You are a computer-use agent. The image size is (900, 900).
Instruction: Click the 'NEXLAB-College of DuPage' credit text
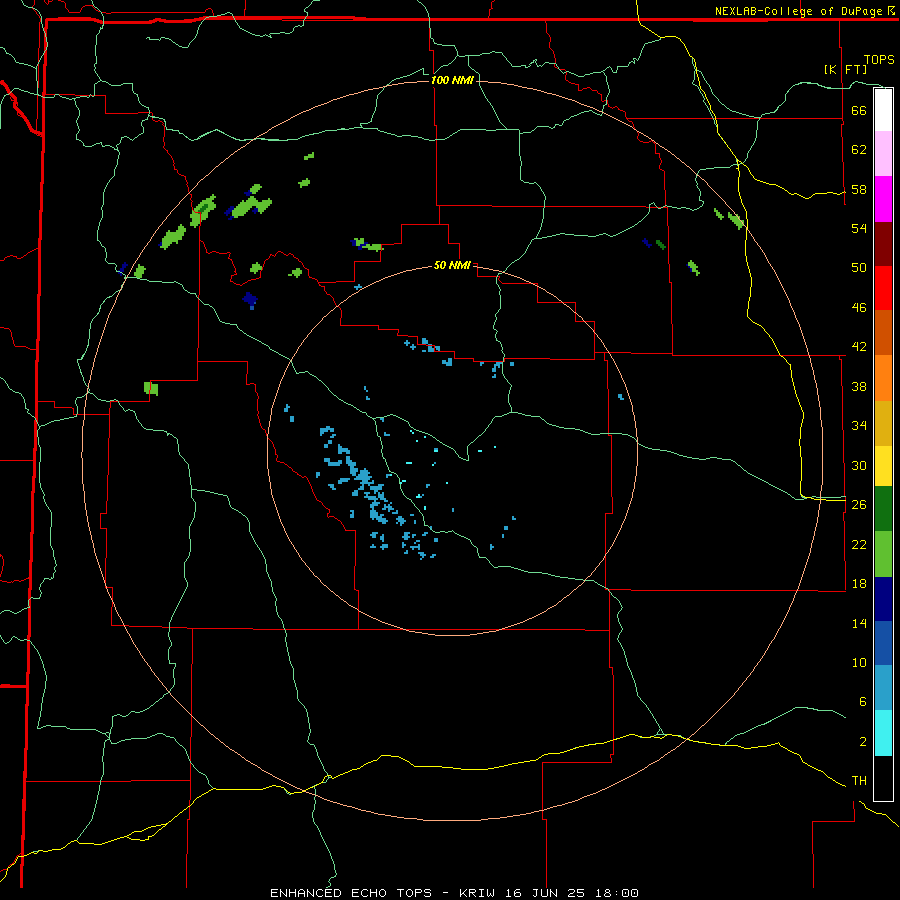pos(800,11)
